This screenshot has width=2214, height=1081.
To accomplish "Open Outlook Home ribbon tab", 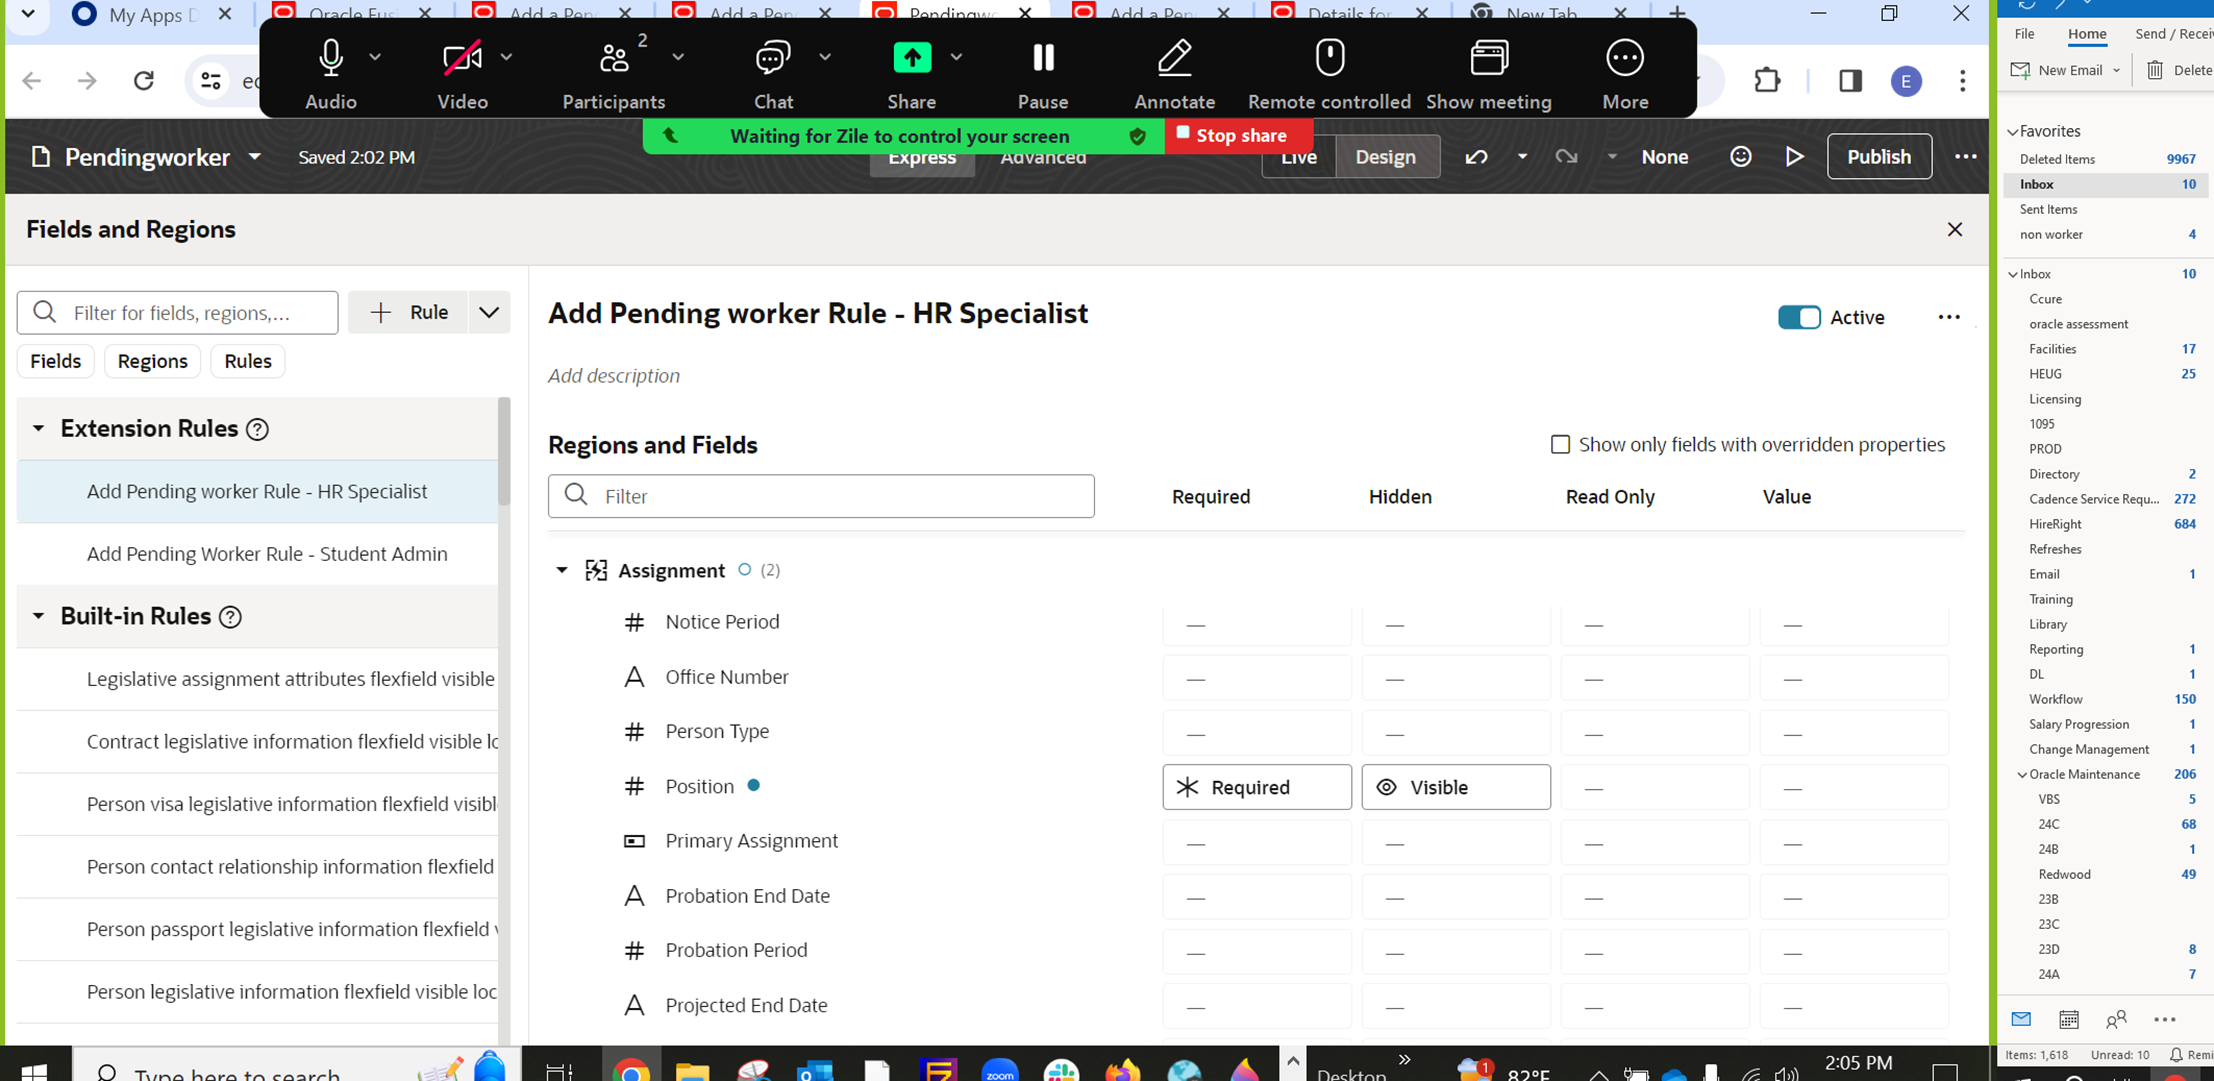I will point(2087,34).
